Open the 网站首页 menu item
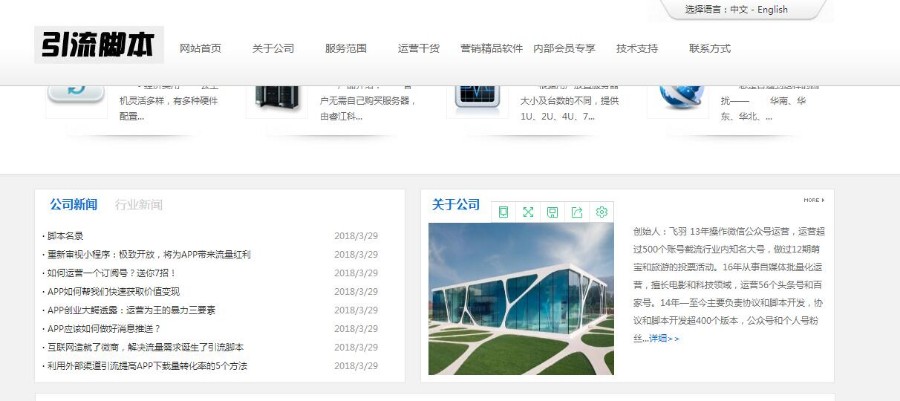 point(200,49)
